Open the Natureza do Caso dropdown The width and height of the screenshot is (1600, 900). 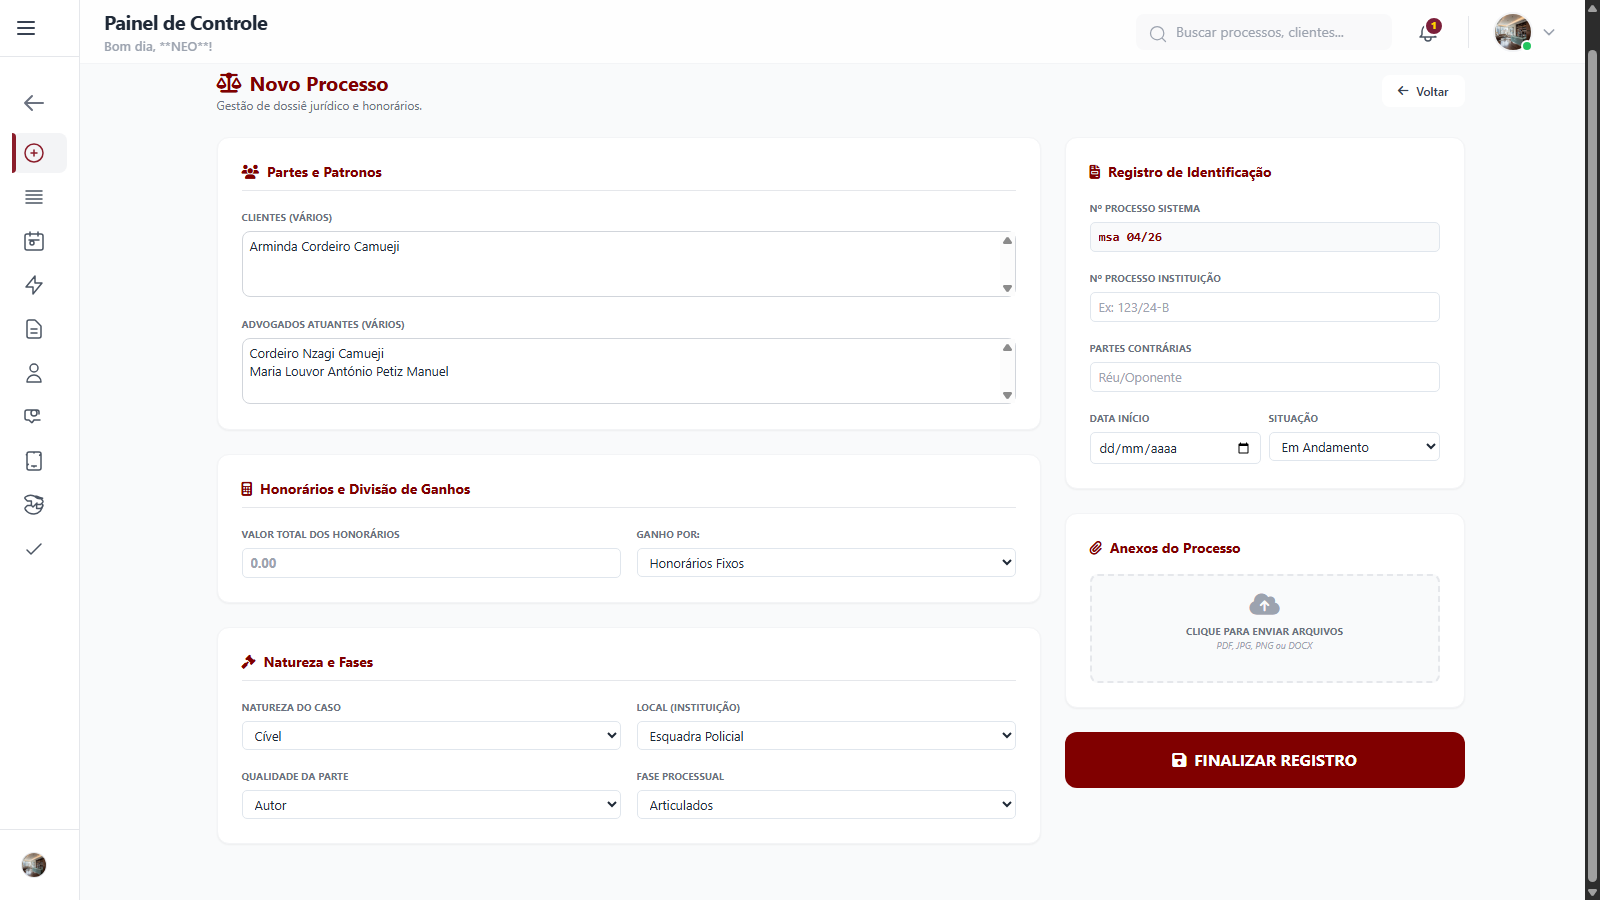431,736
